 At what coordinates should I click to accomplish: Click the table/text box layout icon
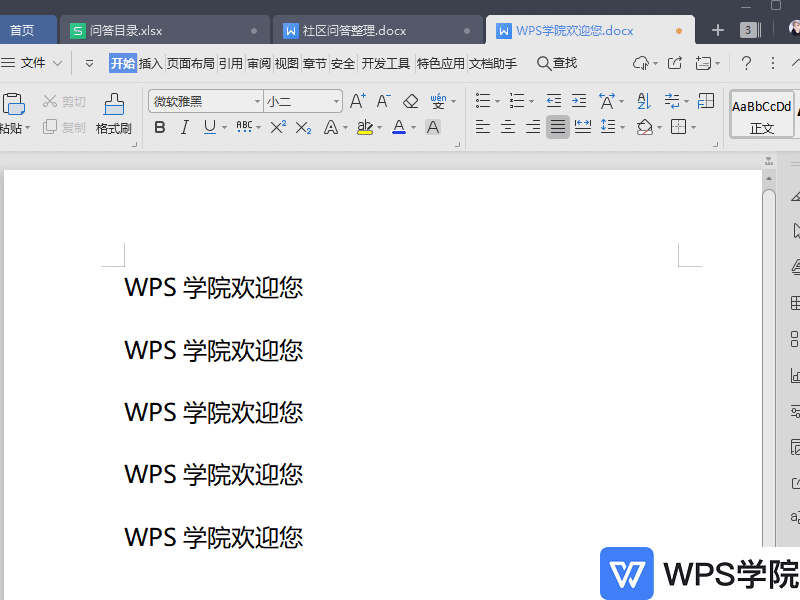pyautogui.click(x=706, y=101)
